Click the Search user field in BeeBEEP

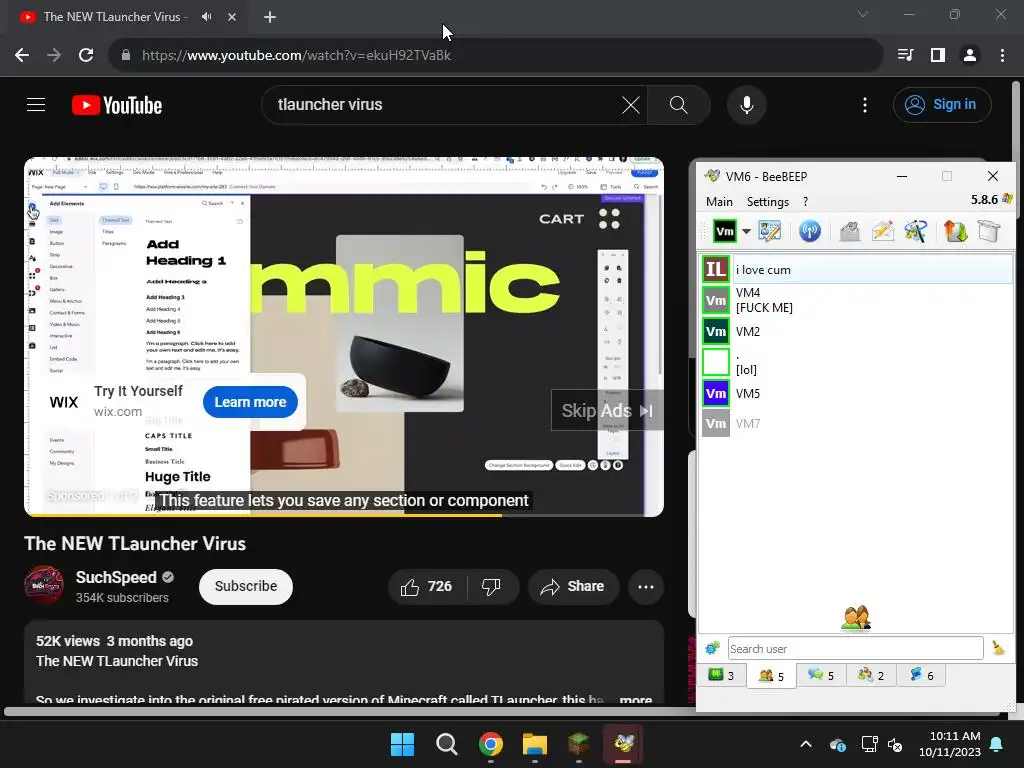coord(855,648)
